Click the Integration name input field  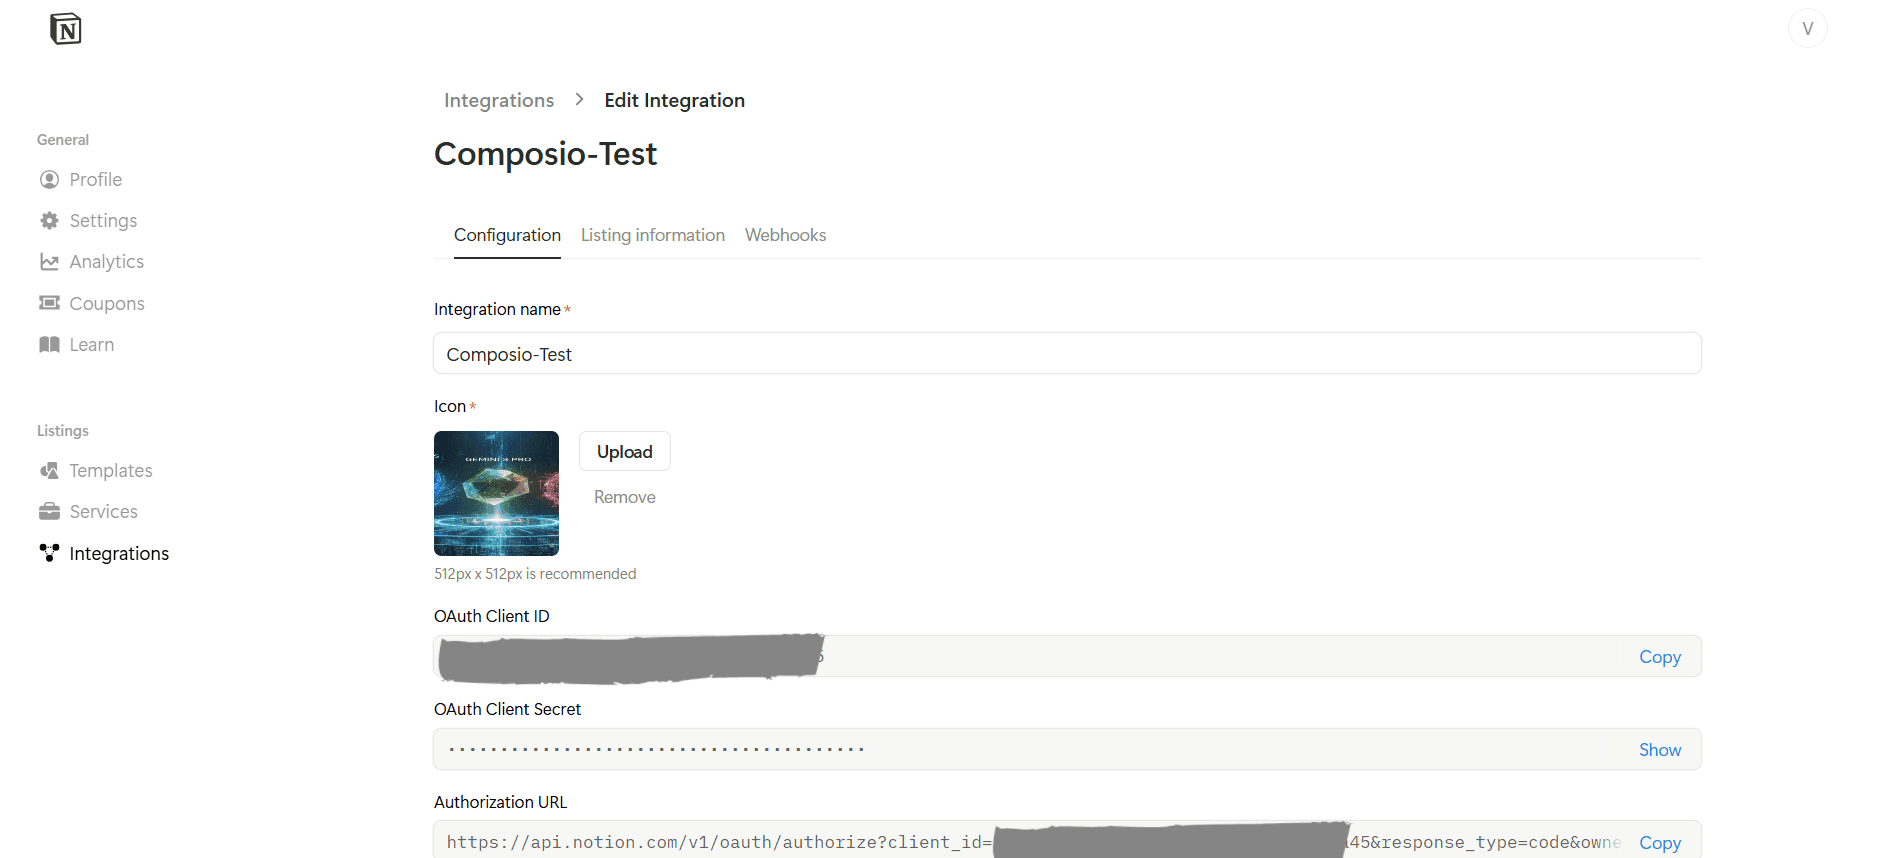tap(1067, 354)
